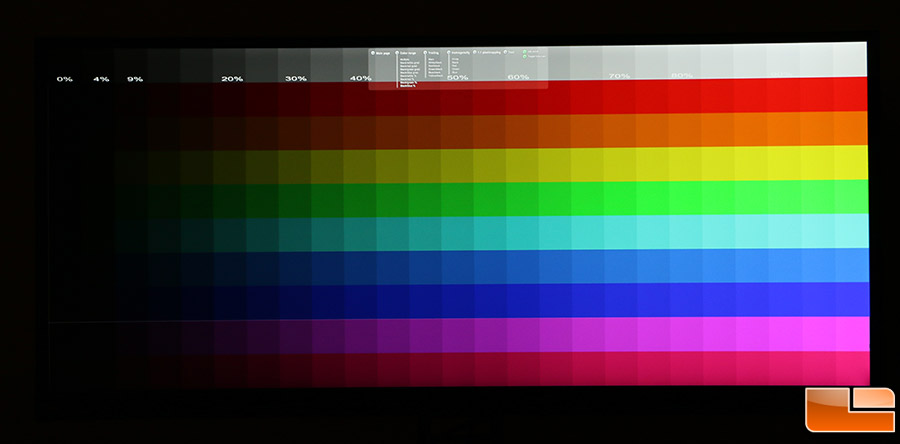Click the dark blue swatch in the 30% column
This screenshot has width=900, height=444.
pyautogui.click(x=294, y=302)
